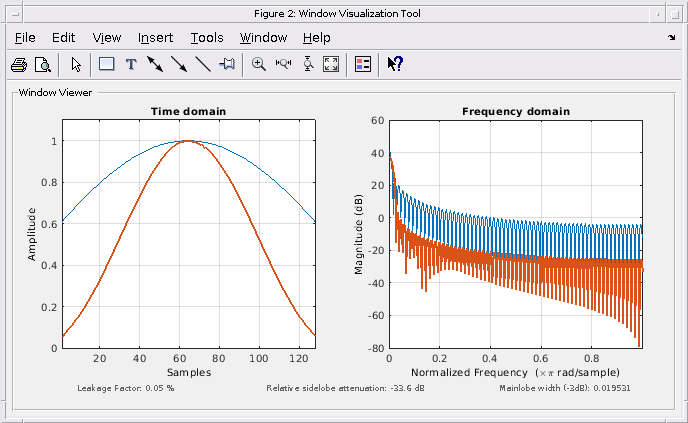This screenshot has height=423, width=688.
Task: Click the Print figure icon
Action: [x=19, y=65]
